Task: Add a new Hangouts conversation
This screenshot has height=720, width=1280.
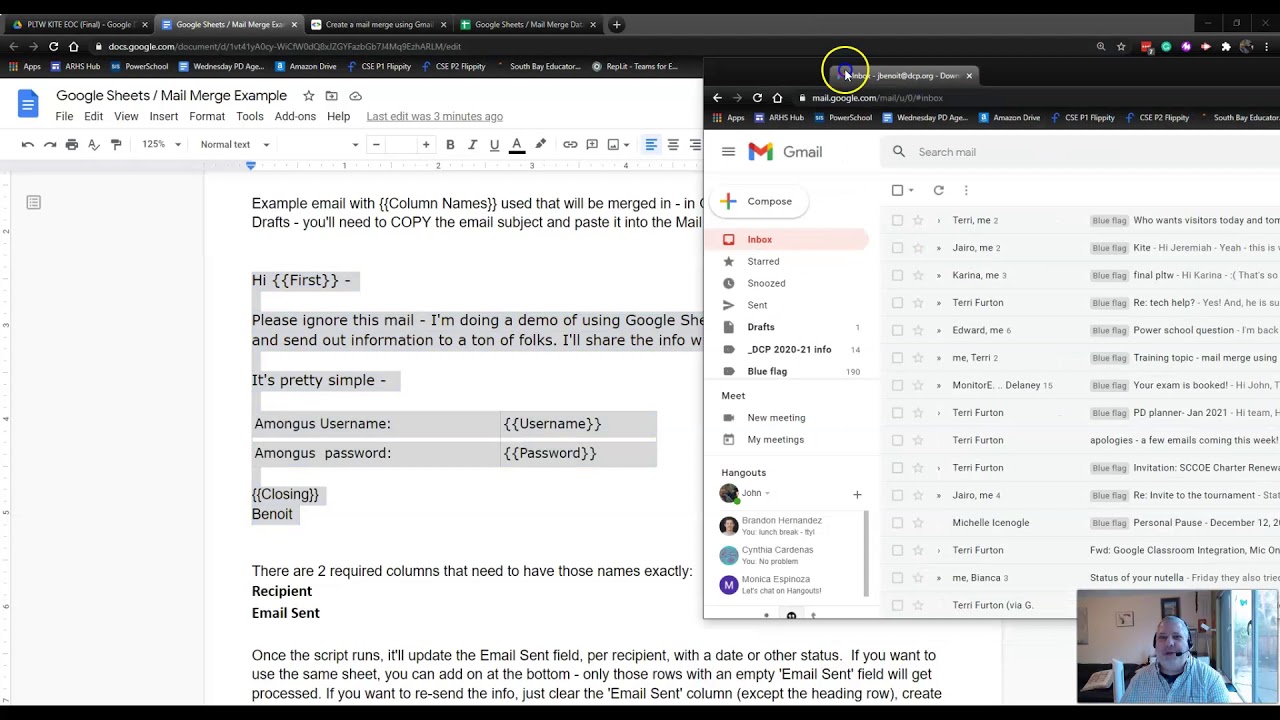Action: [856, 494]
